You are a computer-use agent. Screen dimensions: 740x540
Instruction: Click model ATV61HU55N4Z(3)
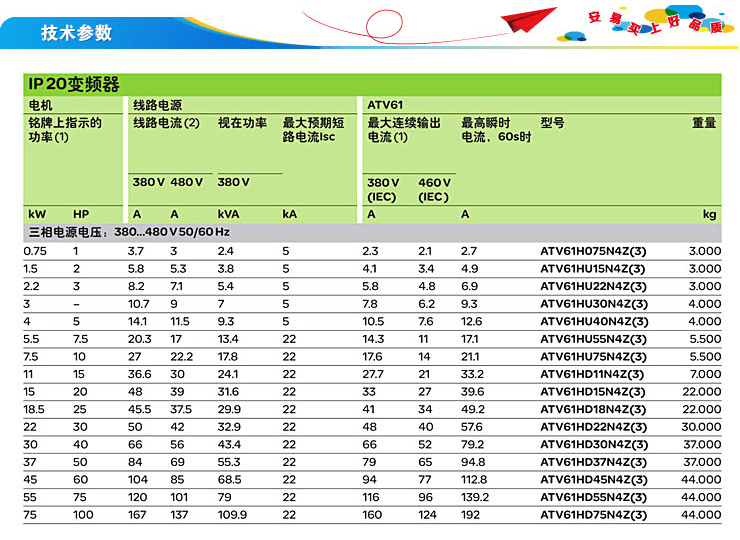click(x=593, y=339)
